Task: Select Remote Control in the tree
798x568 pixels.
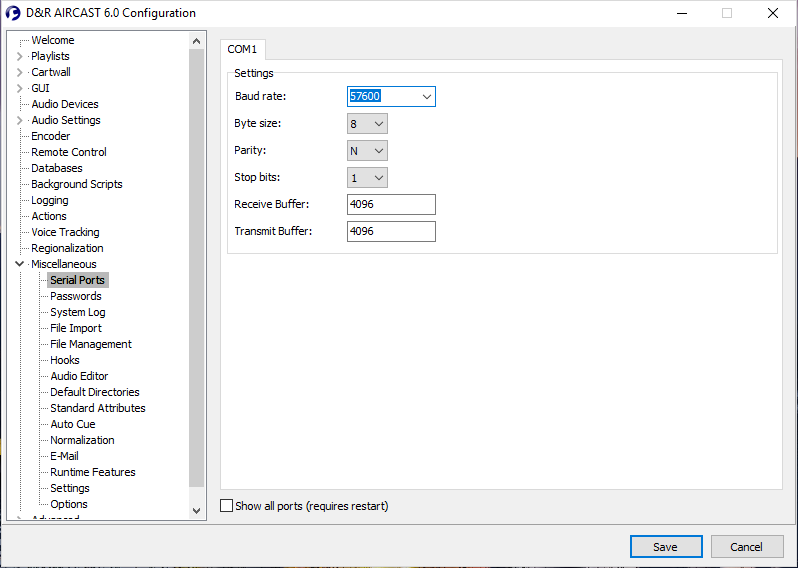Action: [69, 152]
